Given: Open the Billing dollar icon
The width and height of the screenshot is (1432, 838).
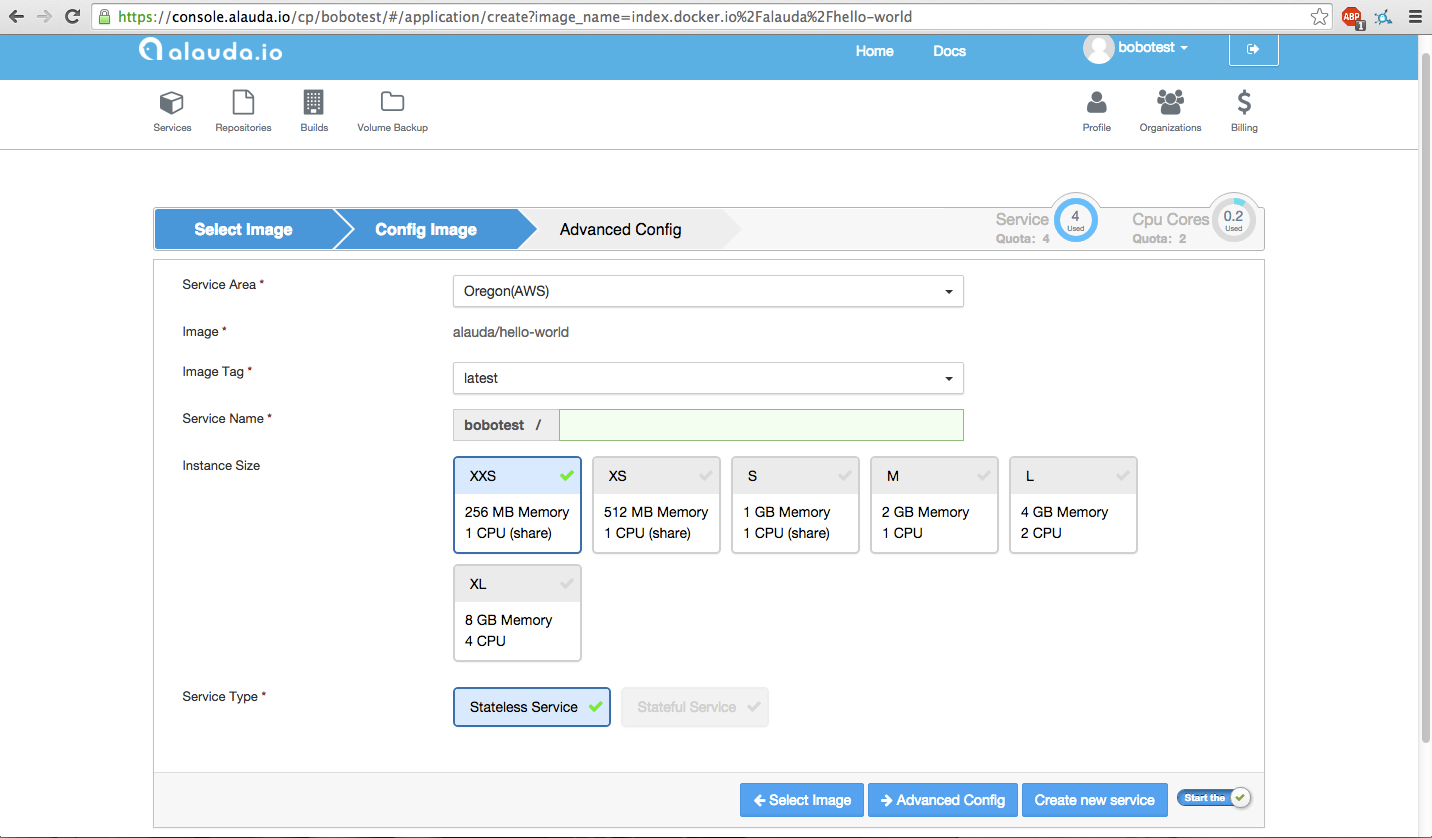Looking at the screenshot, I should [x=1244, y=102].
